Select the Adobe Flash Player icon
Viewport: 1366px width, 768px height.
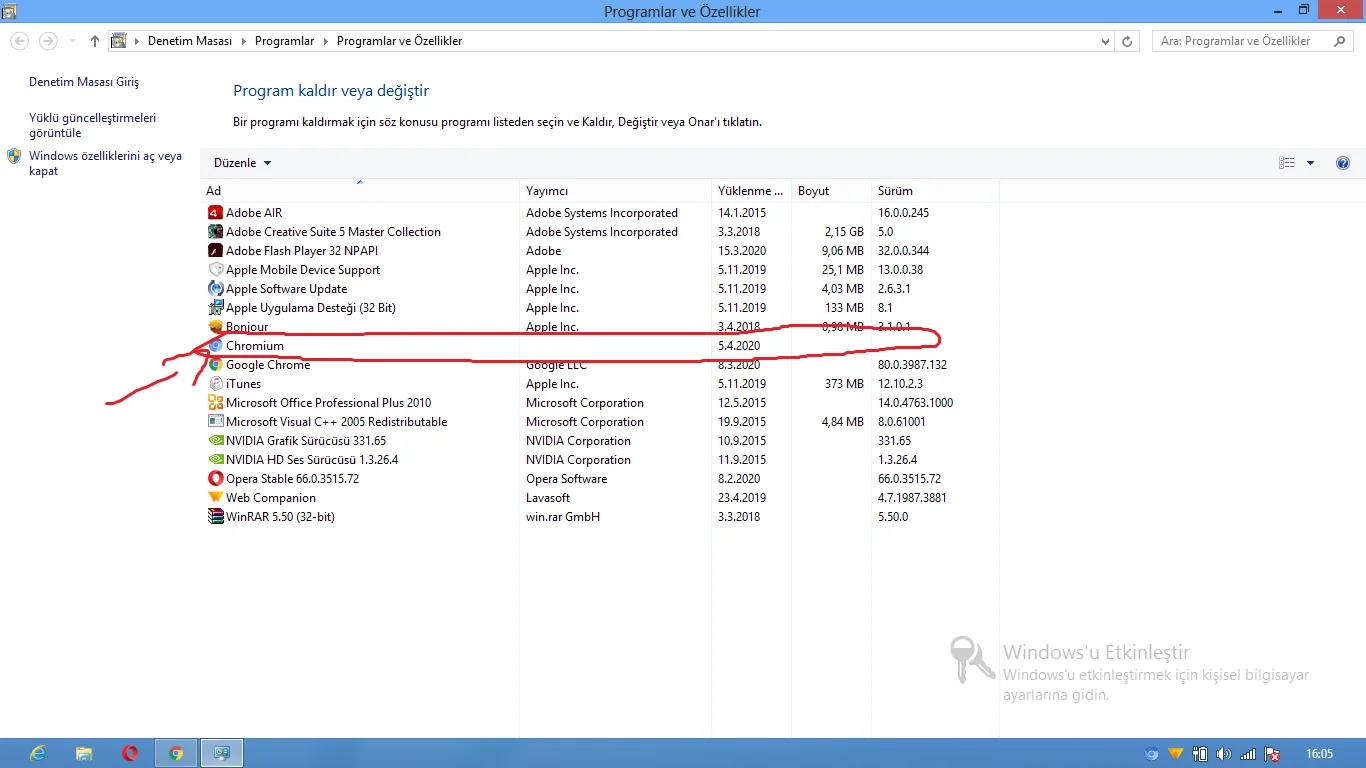[x=215, y=251]
